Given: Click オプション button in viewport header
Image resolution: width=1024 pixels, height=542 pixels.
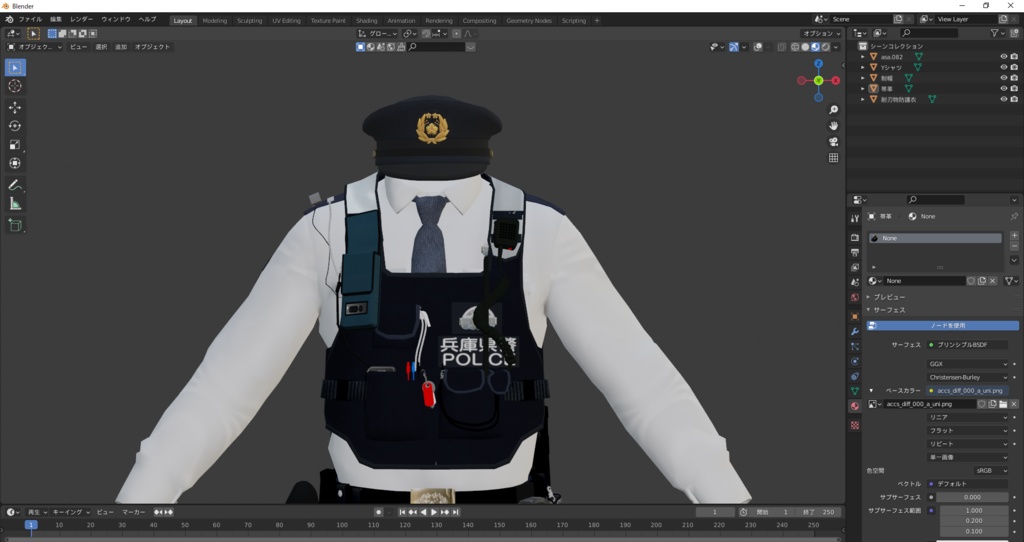Looking at the screenshot, I should pyautogui.click(x=821, y=33).
